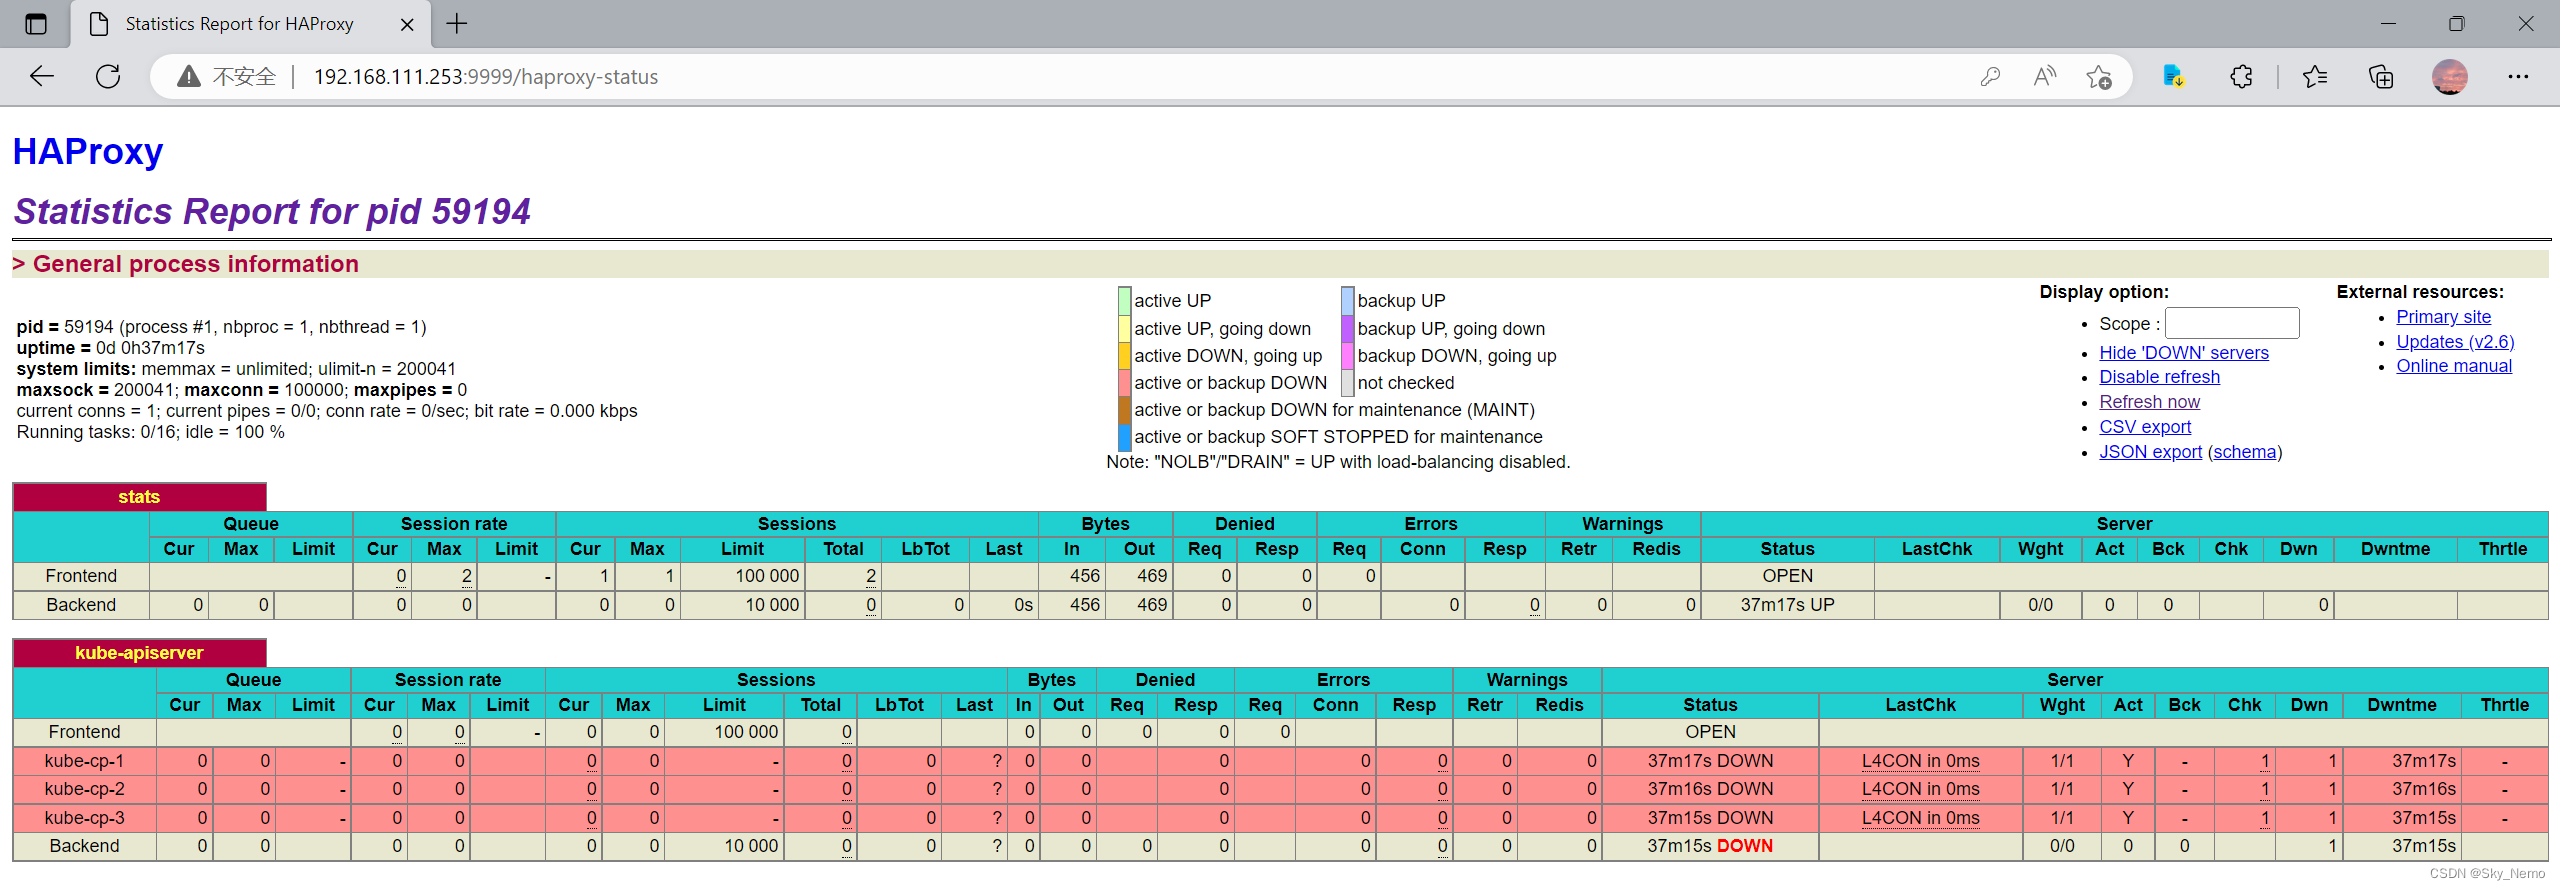Open the JSON schema link
Screen dimensions: 2560x890
point(2244,452)
